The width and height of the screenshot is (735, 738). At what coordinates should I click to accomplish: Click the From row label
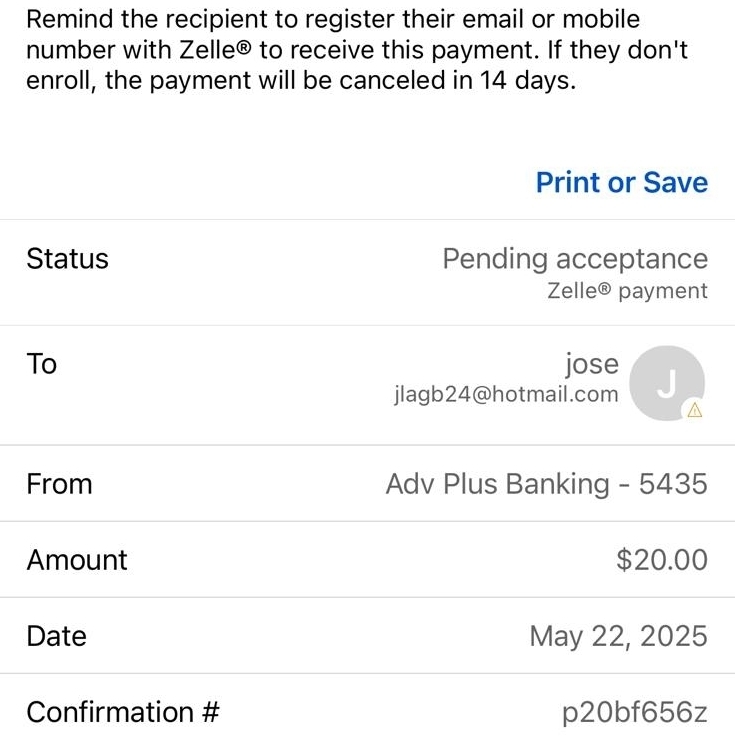click(x=59, y=484)
